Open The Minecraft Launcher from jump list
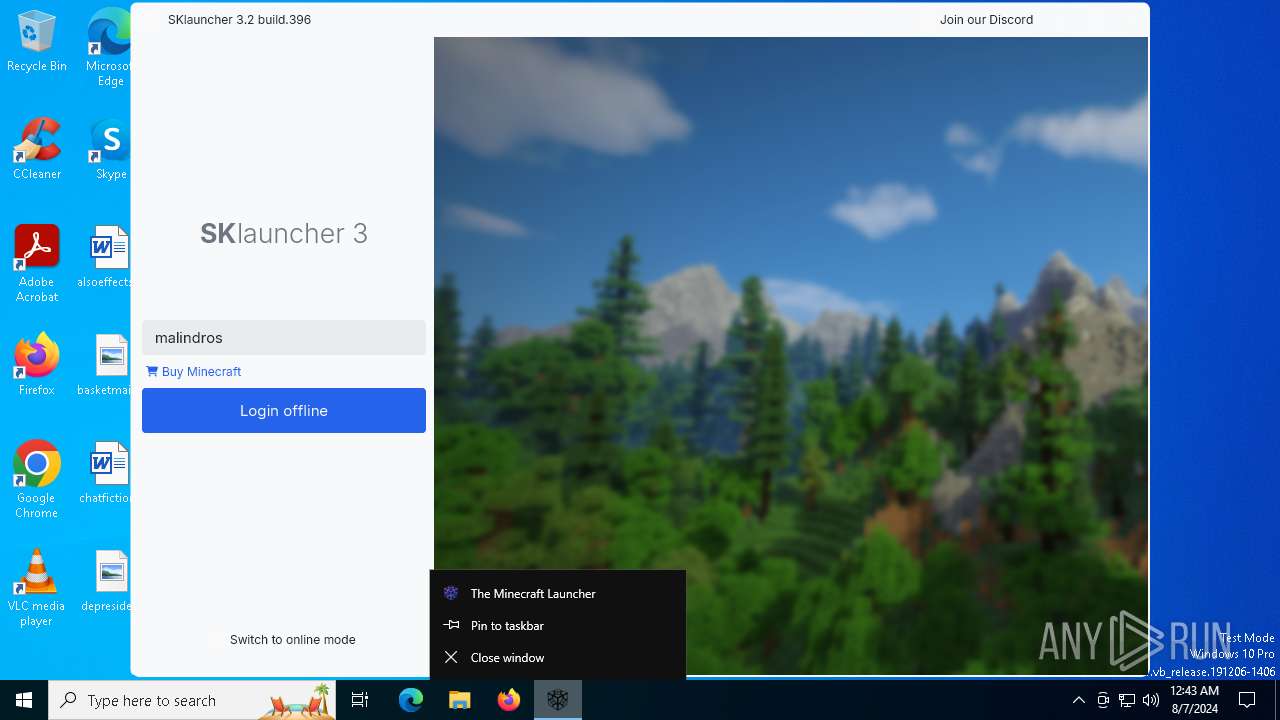This screenshot has height=720, width=1280. [558, 593]
